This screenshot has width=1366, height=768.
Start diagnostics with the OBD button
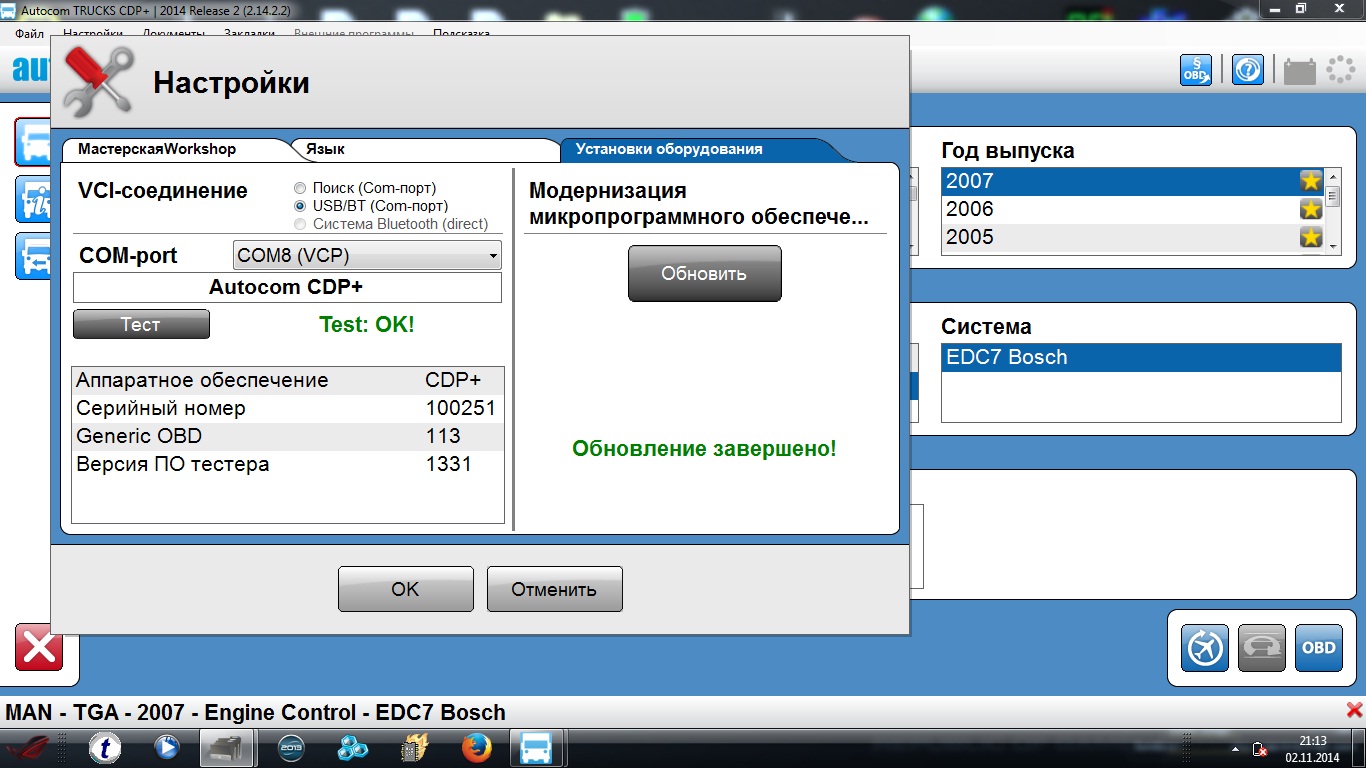click(x=1318, y=647)
